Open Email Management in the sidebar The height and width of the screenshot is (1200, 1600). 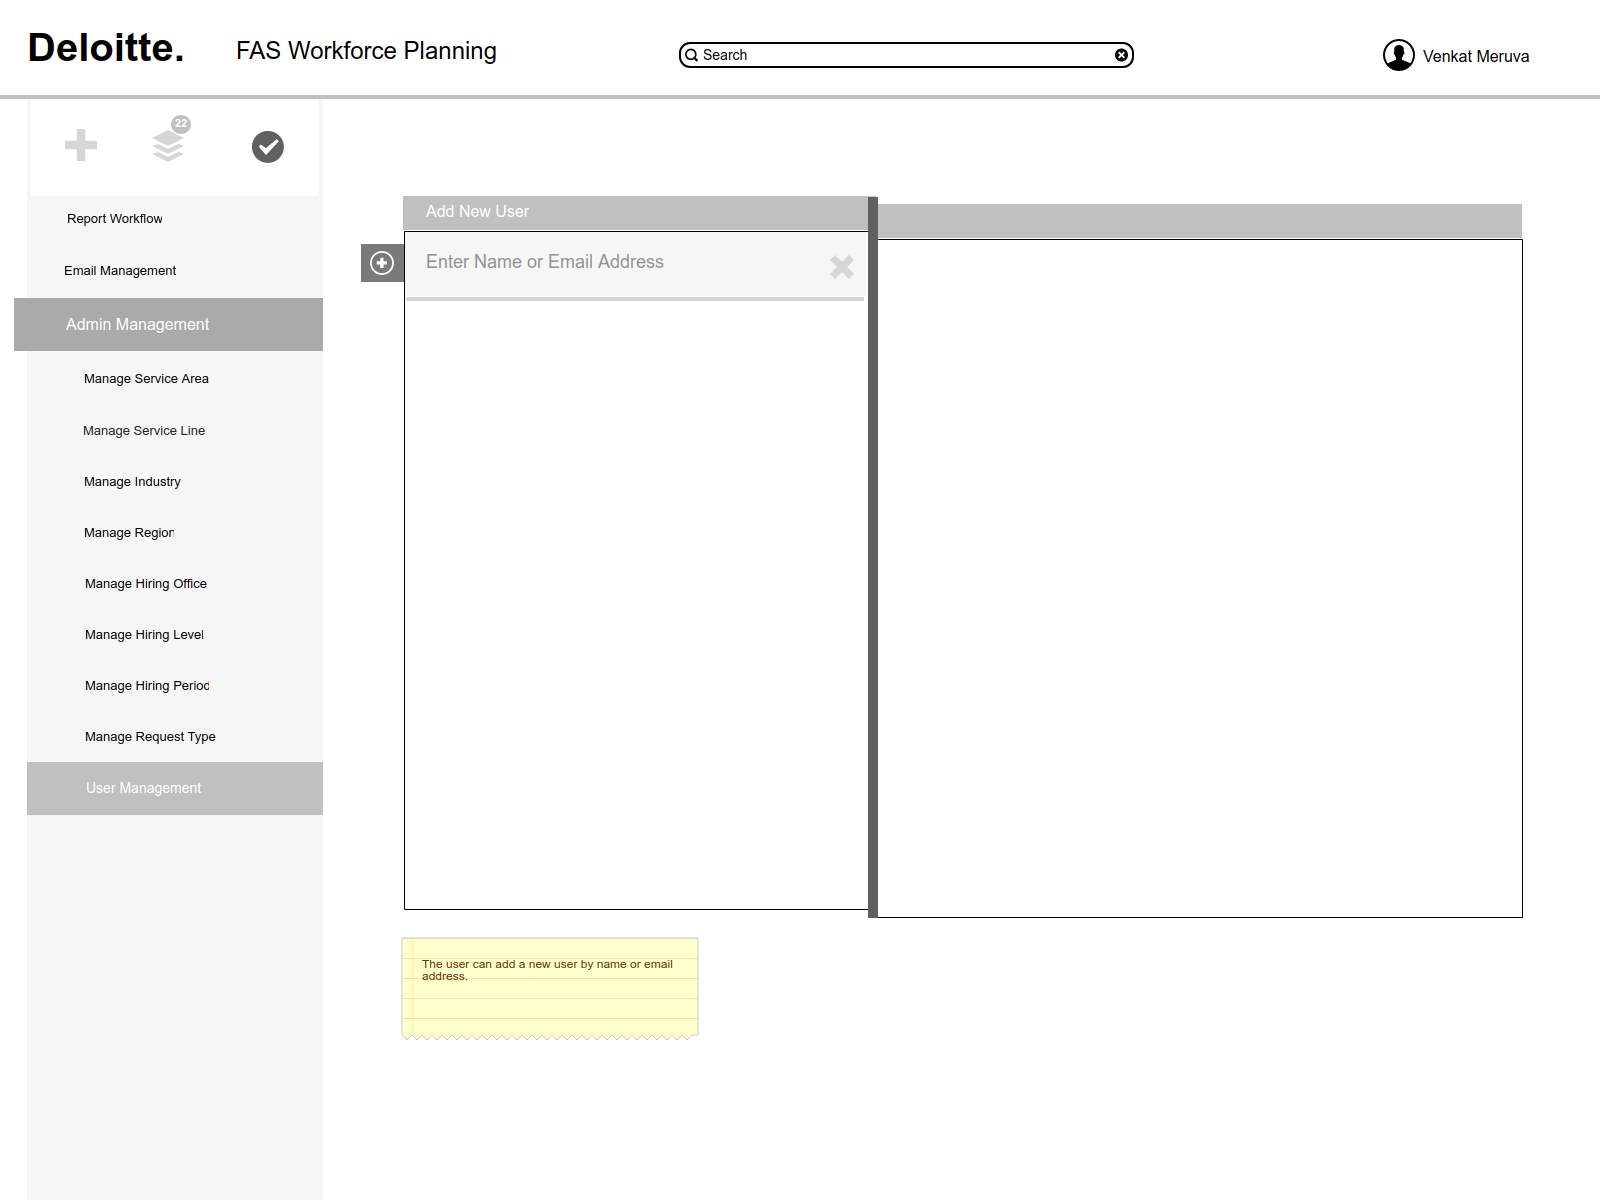tap(120, 271)
